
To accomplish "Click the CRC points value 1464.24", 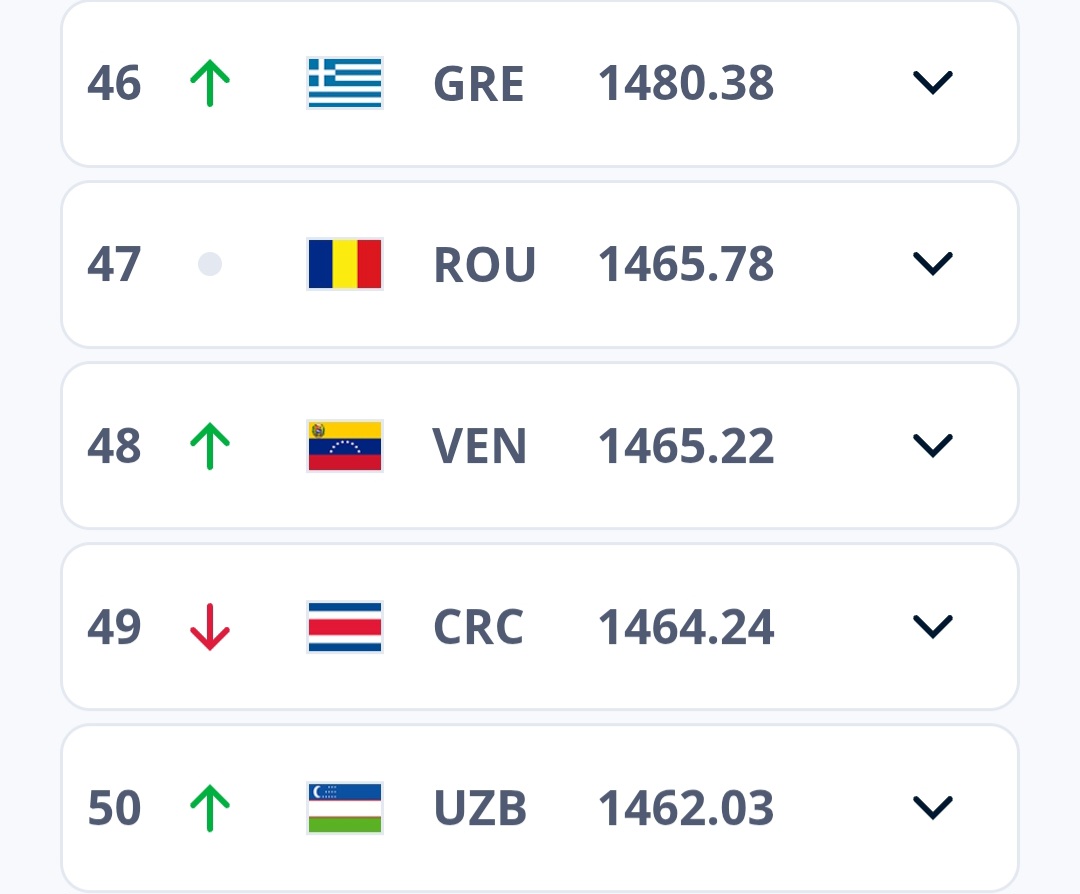I will pyautogui.click(x=686, y=627).
